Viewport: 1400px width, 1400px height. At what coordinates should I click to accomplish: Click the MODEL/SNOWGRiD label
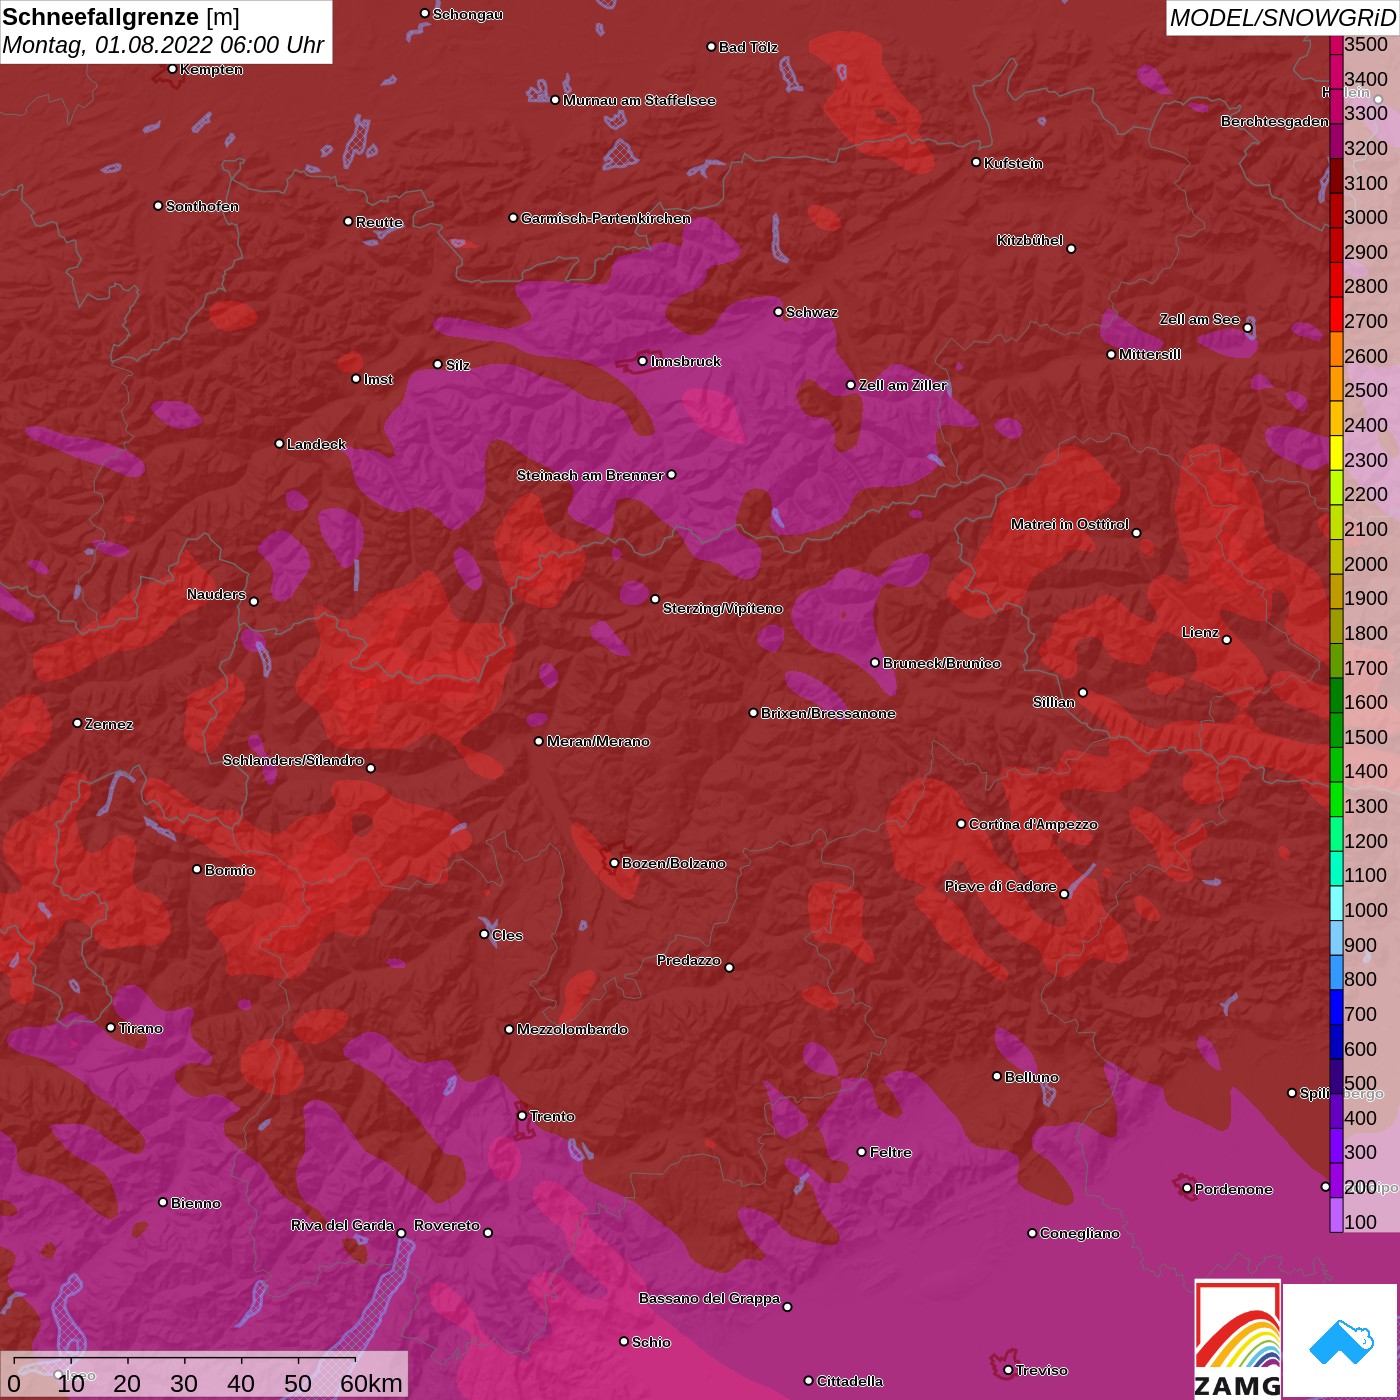(x=1282, y=18)
